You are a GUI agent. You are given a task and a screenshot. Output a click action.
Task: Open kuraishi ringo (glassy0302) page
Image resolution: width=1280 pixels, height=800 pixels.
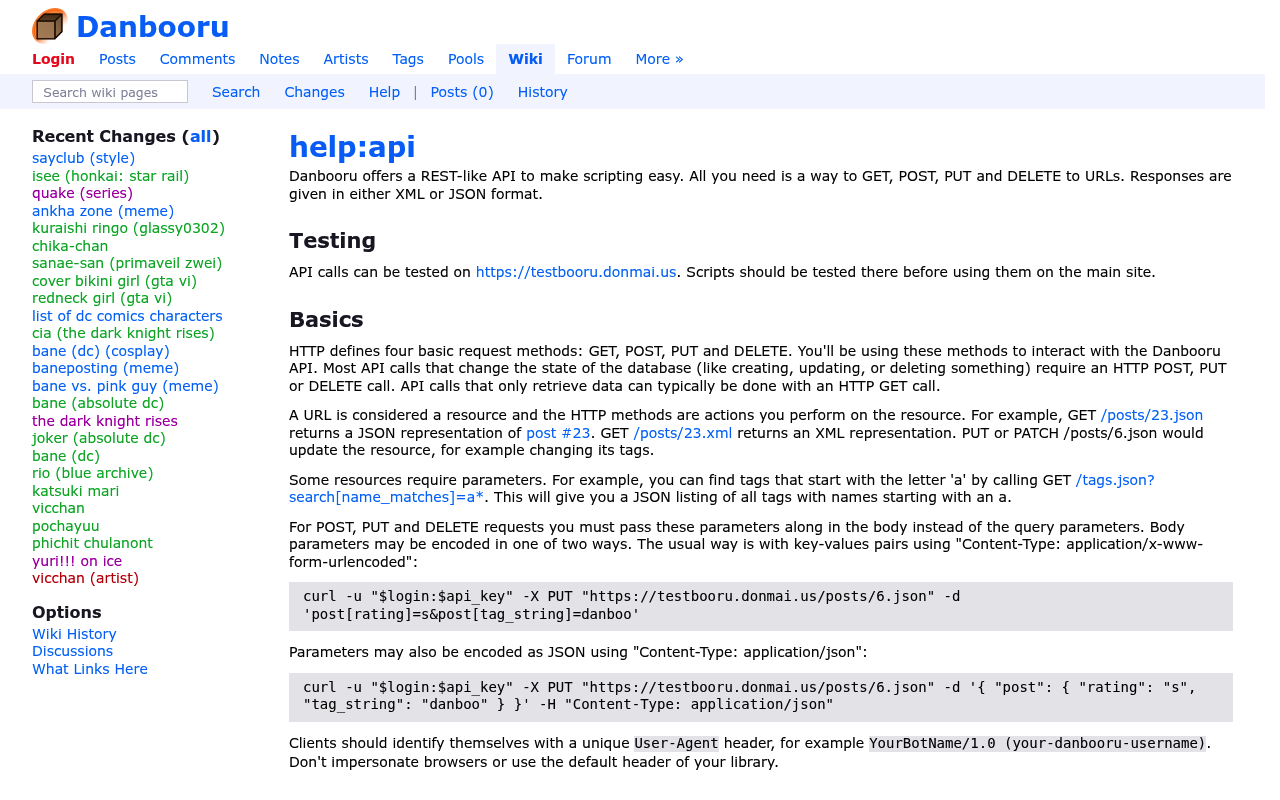(x=128, y=228)
